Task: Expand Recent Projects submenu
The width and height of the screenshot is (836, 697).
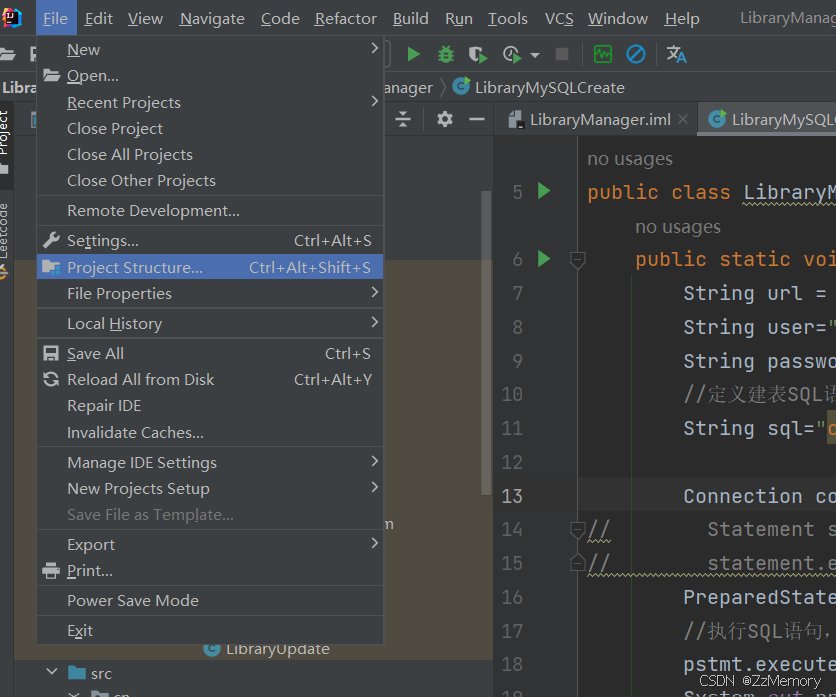Action: (210, 102)
